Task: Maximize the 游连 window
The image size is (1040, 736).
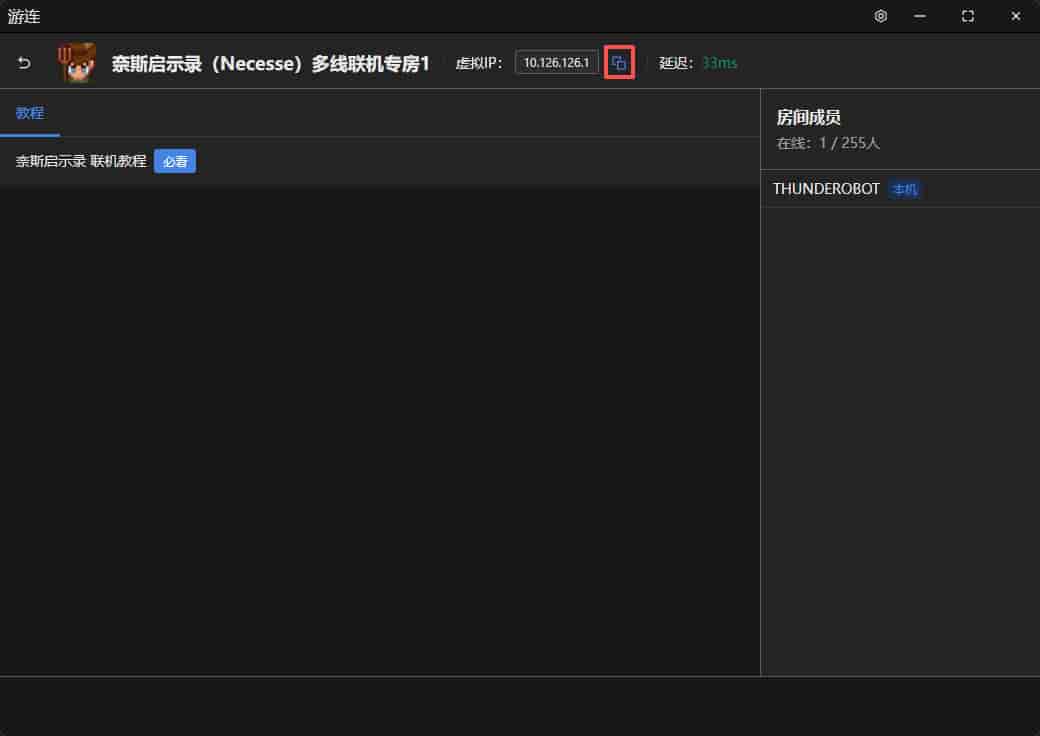Action: [x=968, y=16]
